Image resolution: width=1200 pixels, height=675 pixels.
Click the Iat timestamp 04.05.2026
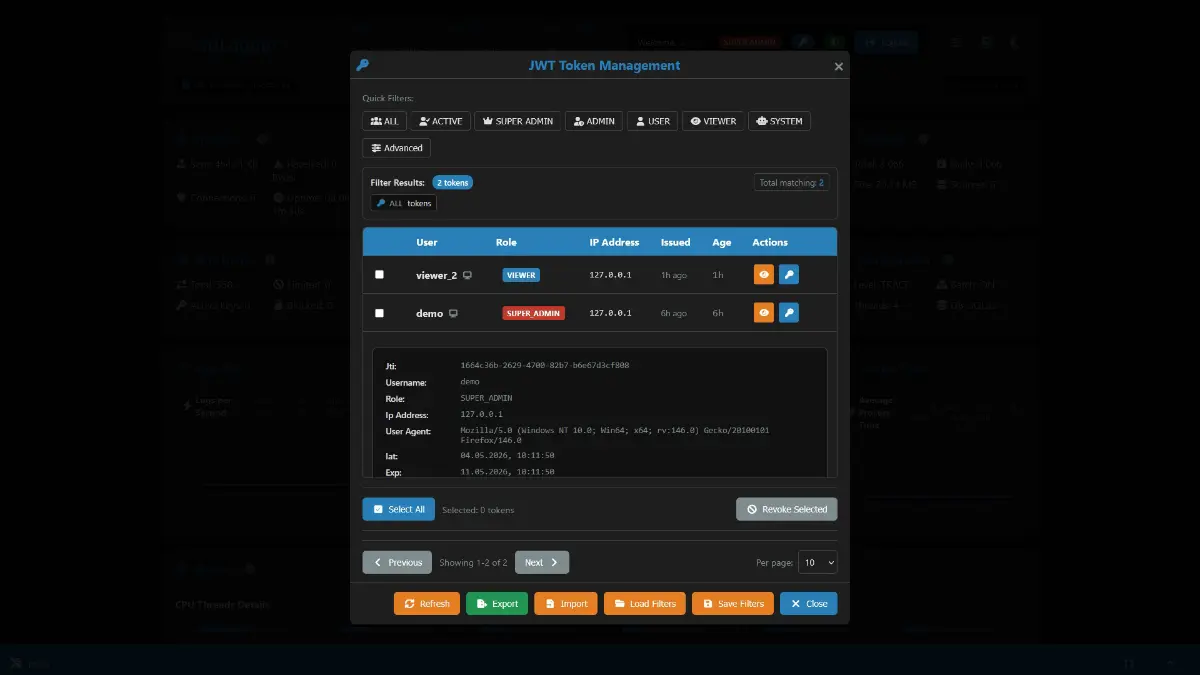pyautogui.click(x=507, y=456)
